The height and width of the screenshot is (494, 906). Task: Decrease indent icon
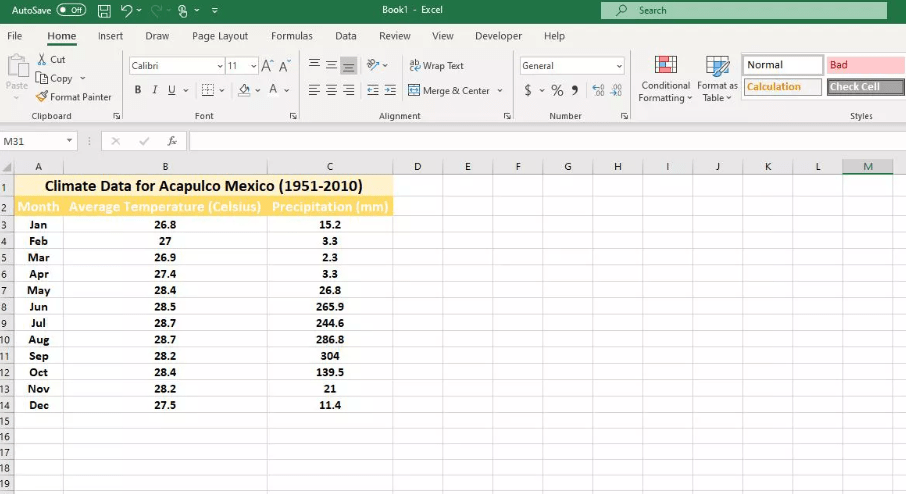(x=373, y=90)
